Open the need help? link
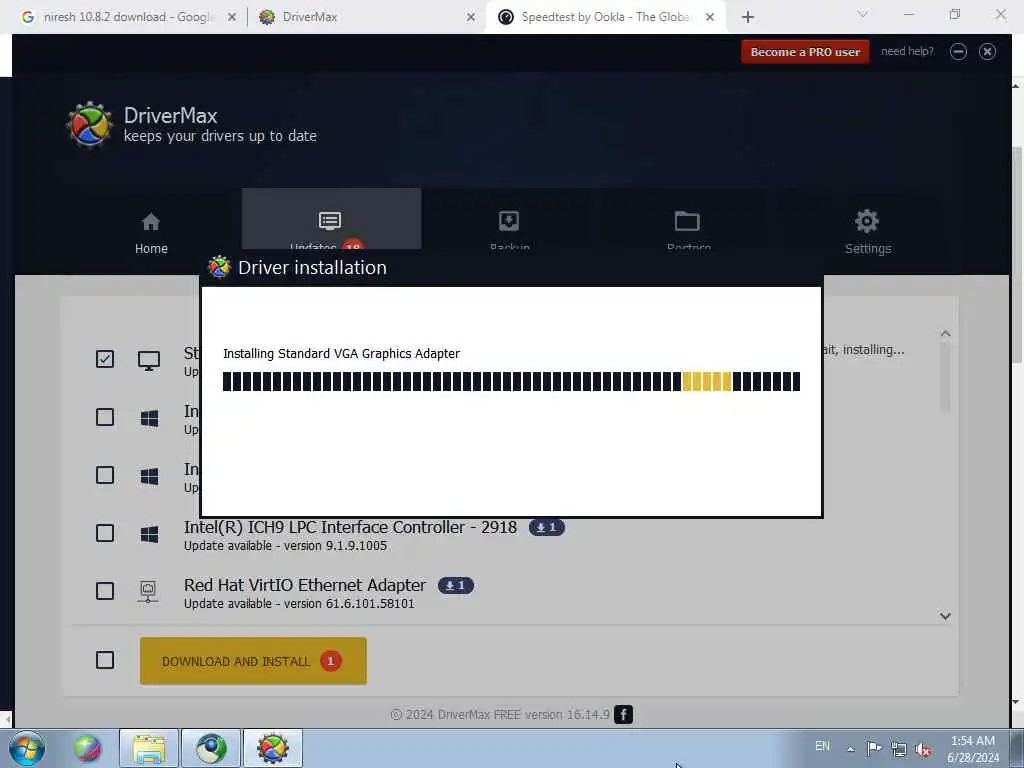The width and height of the screenshot is (1024, 768). coord(907,51)
